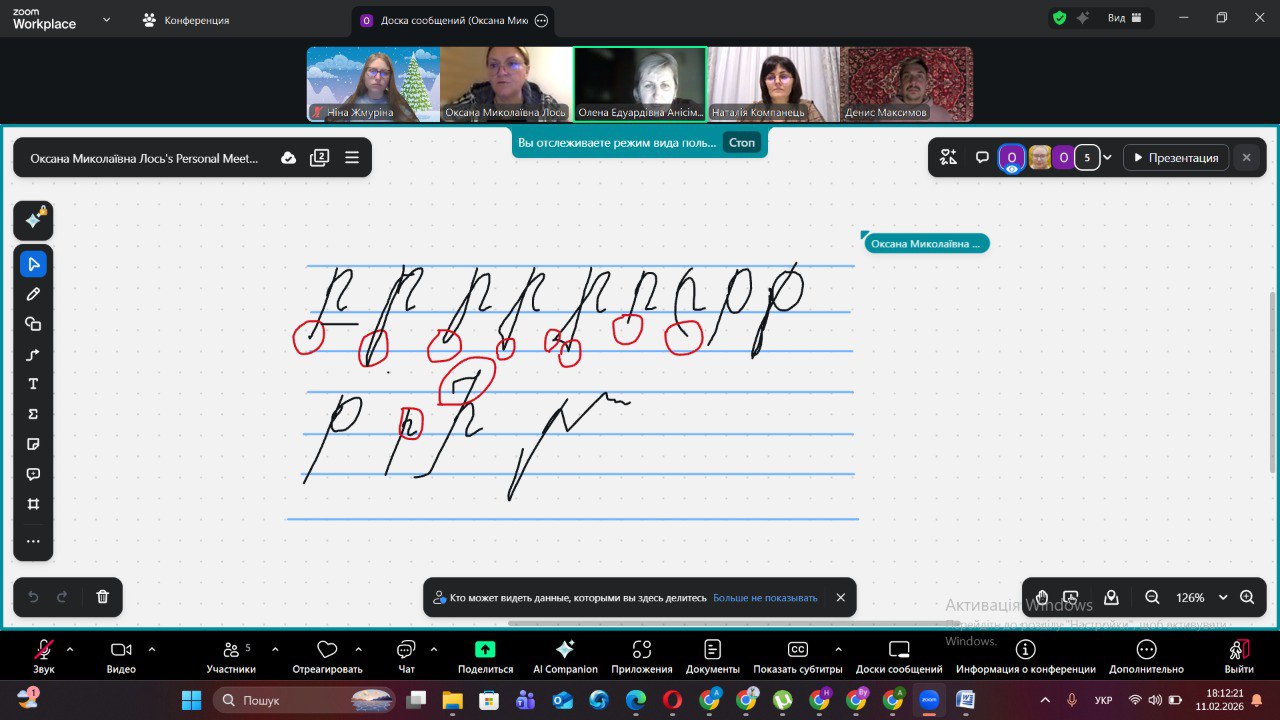The height and width of the screenshot is (720, 1280).
Task: Select the Shapes tool in whiteboard toolbar
Action: (x=33, y=324)
